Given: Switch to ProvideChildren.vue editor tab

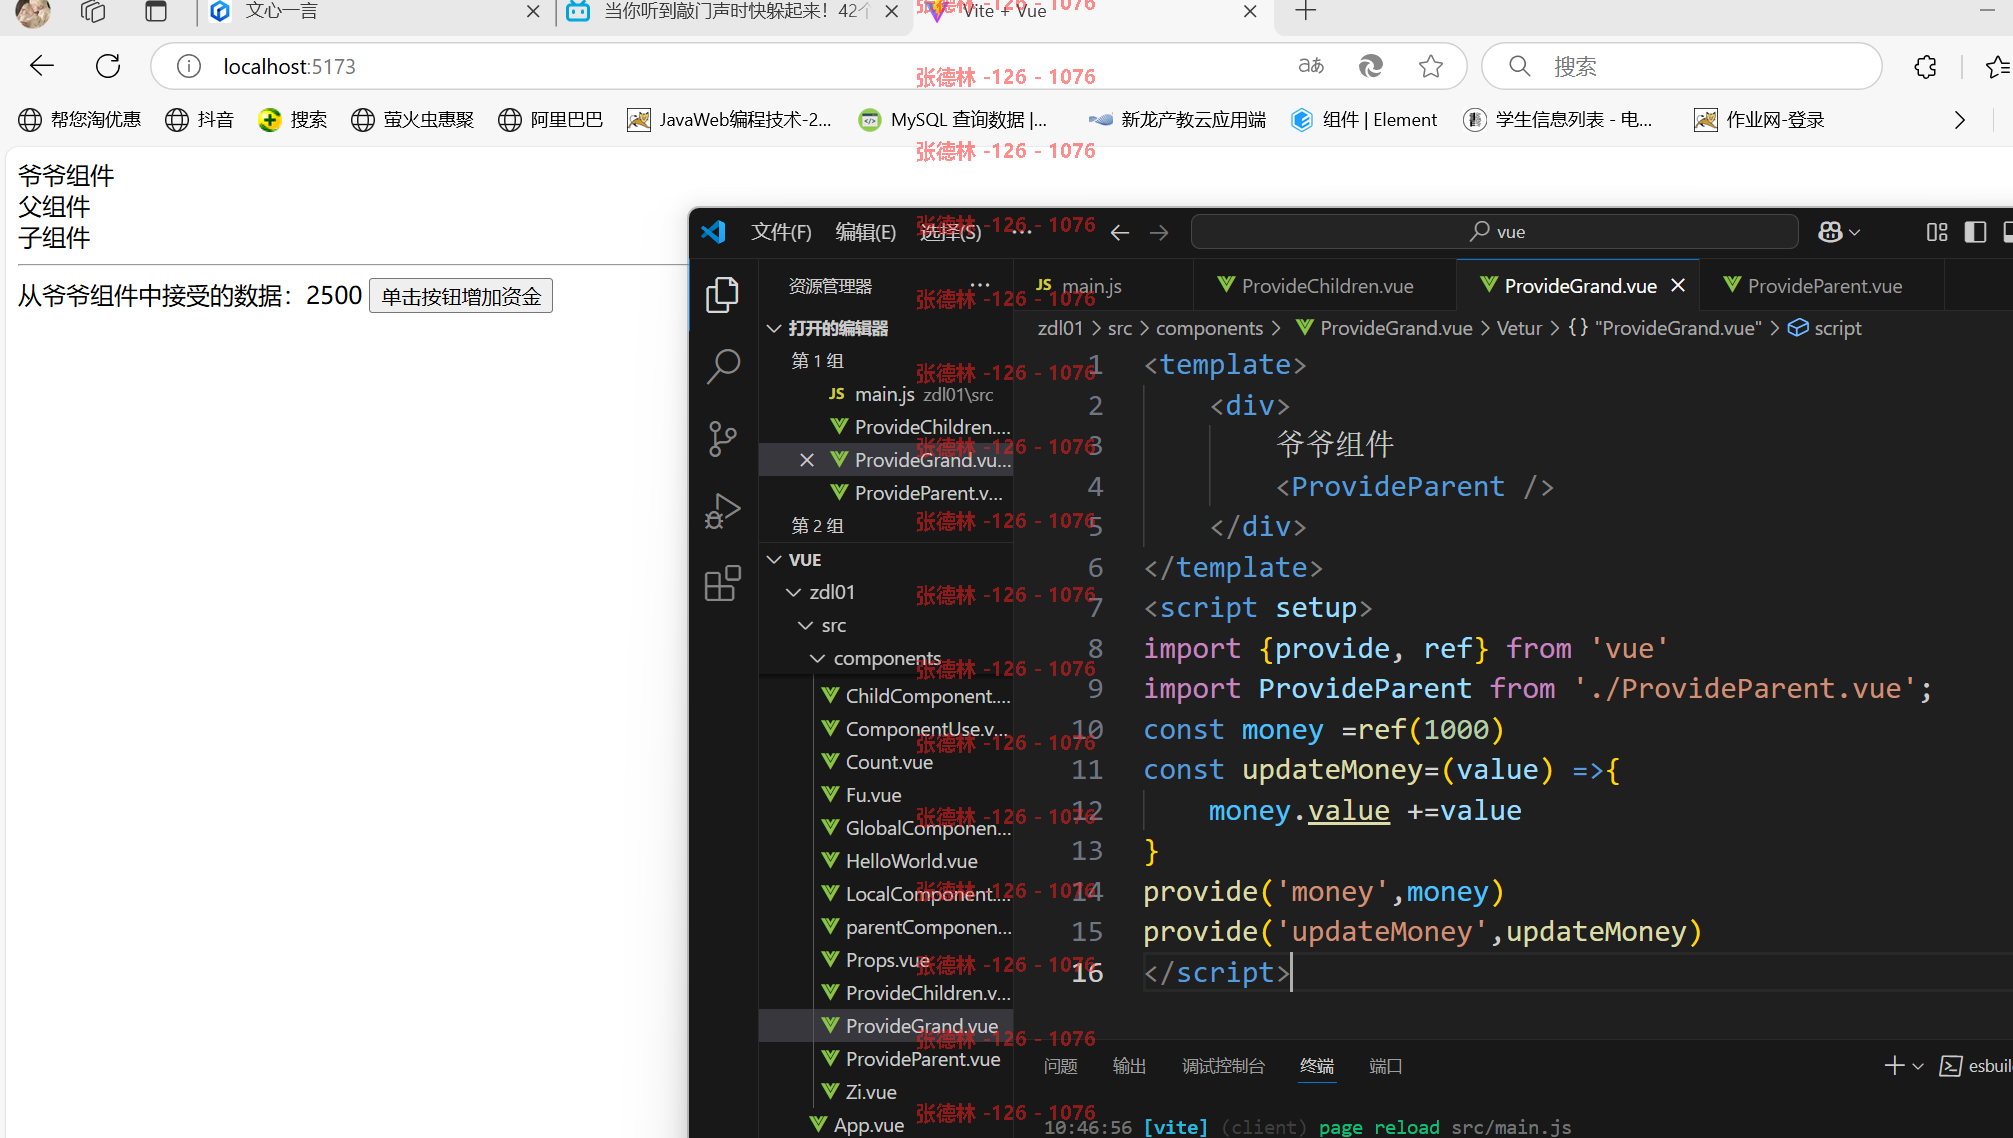Looking at the screenshot, I should point(1325,286).
